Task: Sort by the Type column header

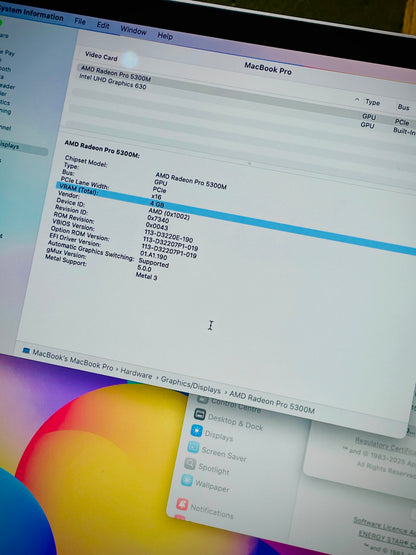Action: (x=372, y=102)
